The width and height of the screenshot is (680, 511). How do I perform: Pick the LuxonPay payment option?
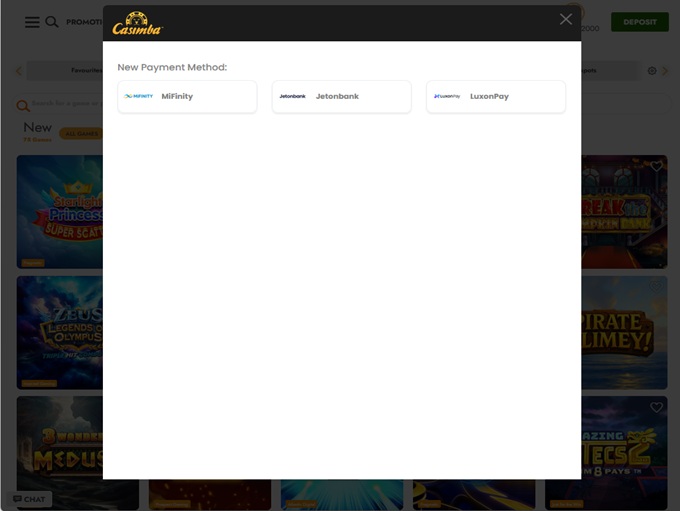(495, 97)
